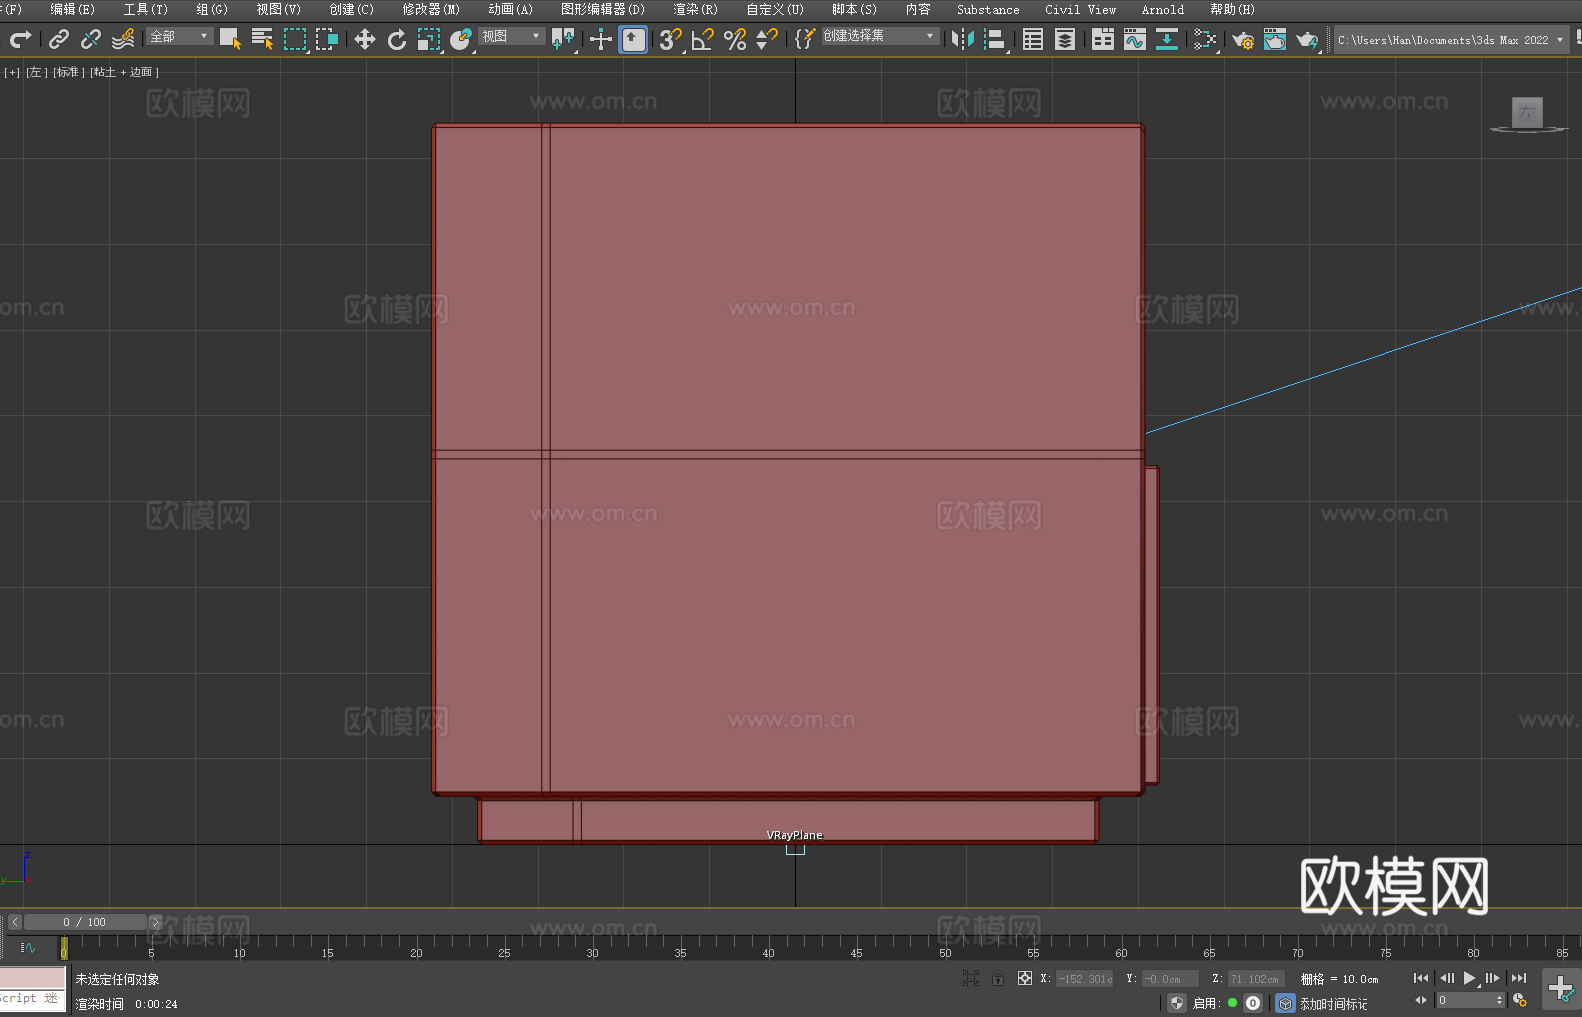Open the Arnold menu

(1162, 9)
